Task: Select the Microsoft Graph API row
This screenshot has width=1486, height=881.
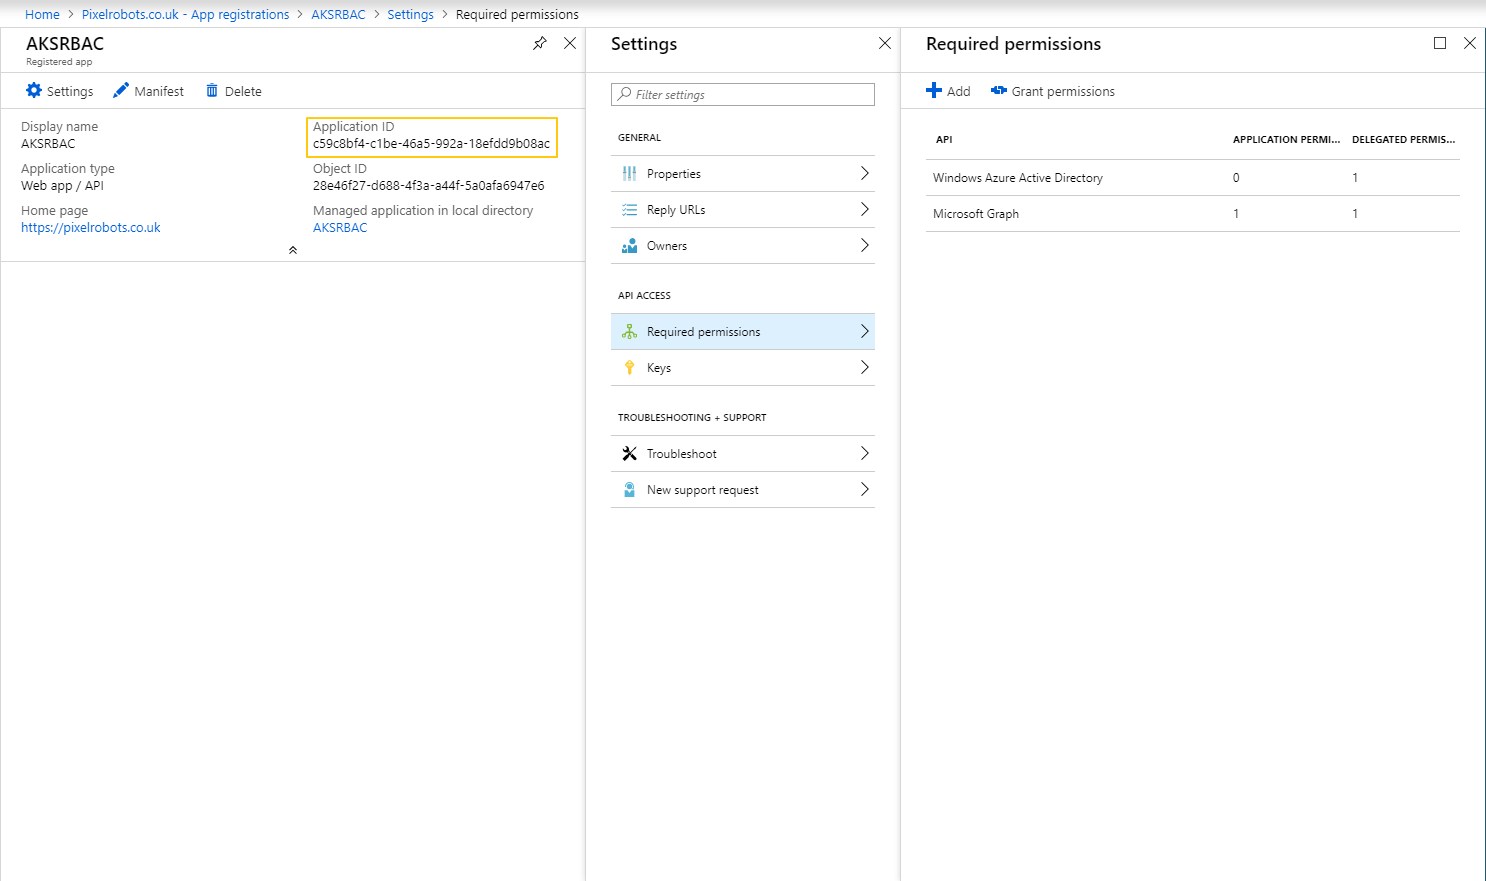Action: (976, 214)
